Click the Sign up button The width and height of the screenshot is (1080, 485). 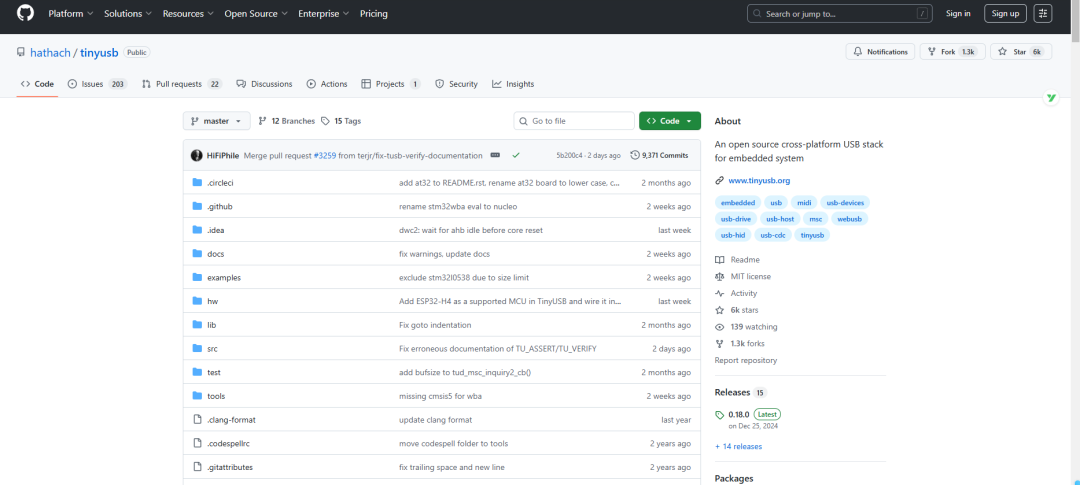1005,13
